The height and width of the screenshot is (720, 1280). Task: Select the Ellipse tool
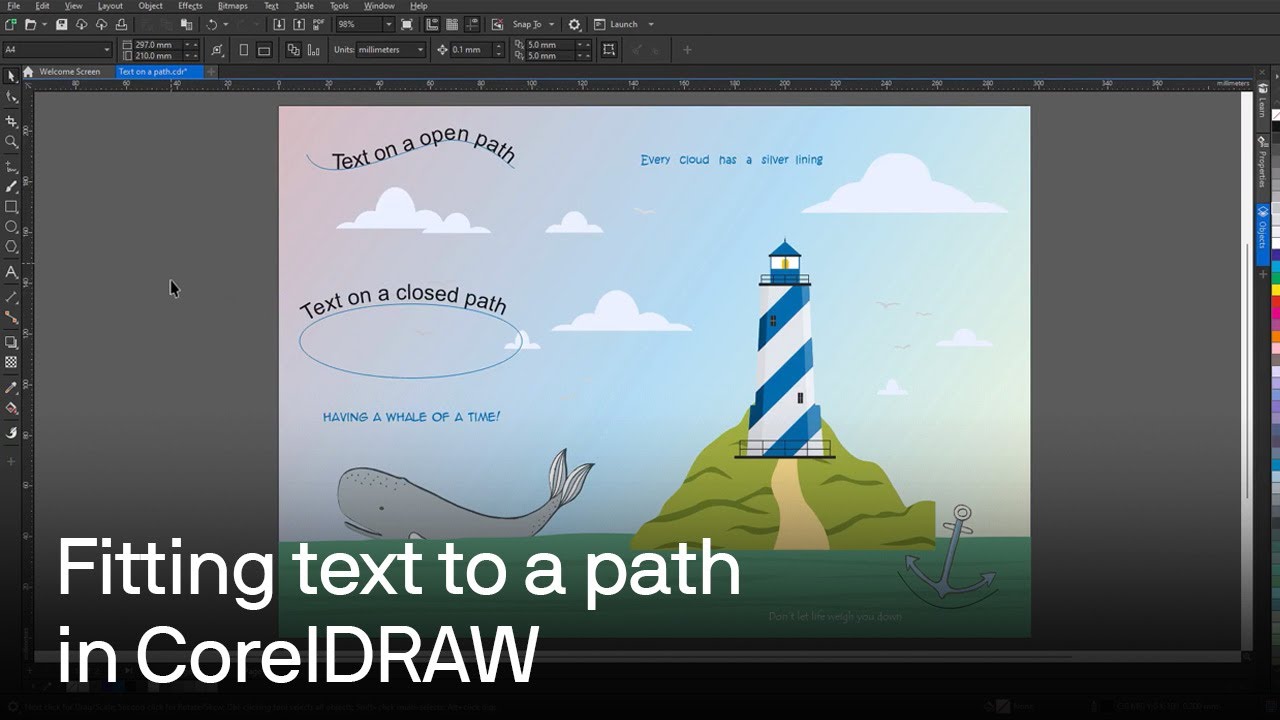coord(11,227)
